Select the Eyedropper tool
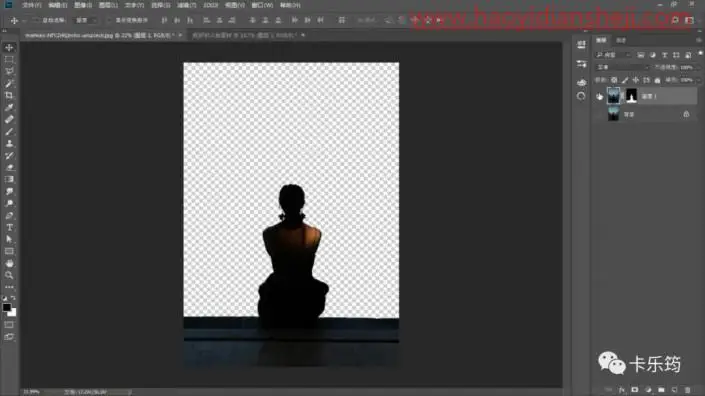The image size is (705, 396). pyautogui.click(x=9, y=107)
